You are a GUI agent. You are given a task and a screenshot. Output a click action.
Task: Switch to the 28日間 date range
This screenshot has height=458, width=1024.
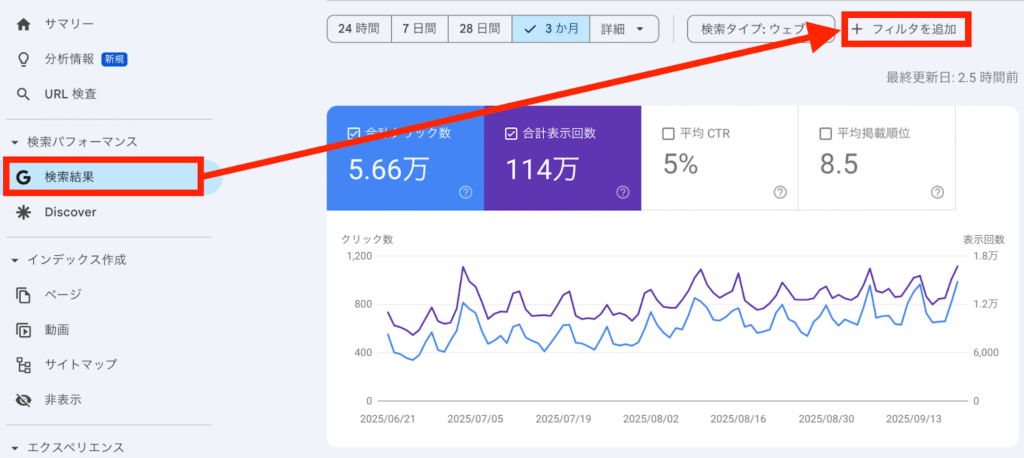[479, 29]
